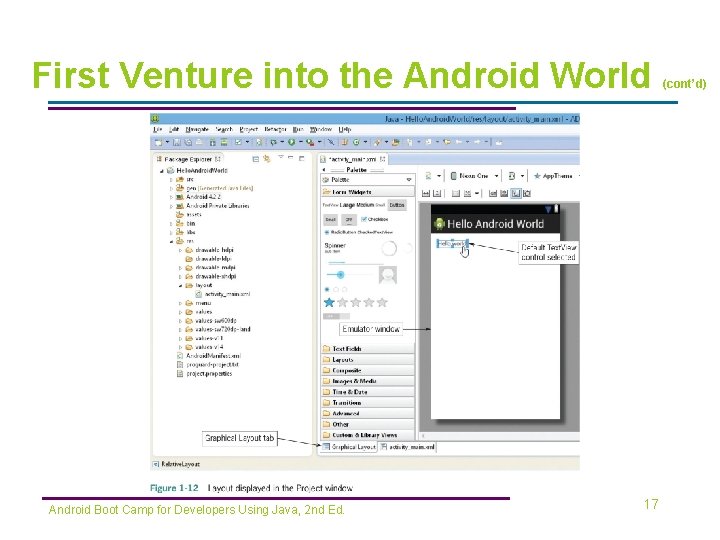Viewport: 720px width, 540px height.
Task: Click the green Run toolbar icon
Action: [291, 142]
